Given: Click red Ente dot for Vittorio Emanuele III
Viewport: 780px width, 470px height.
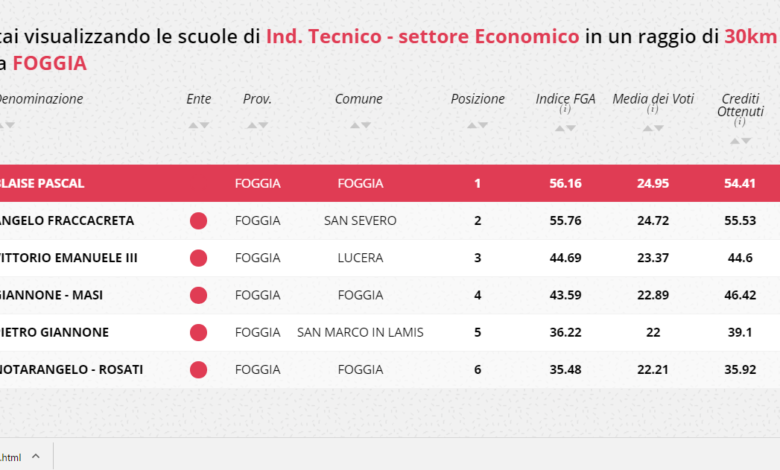Looking at the screenshot, I should tap(198, 258).
